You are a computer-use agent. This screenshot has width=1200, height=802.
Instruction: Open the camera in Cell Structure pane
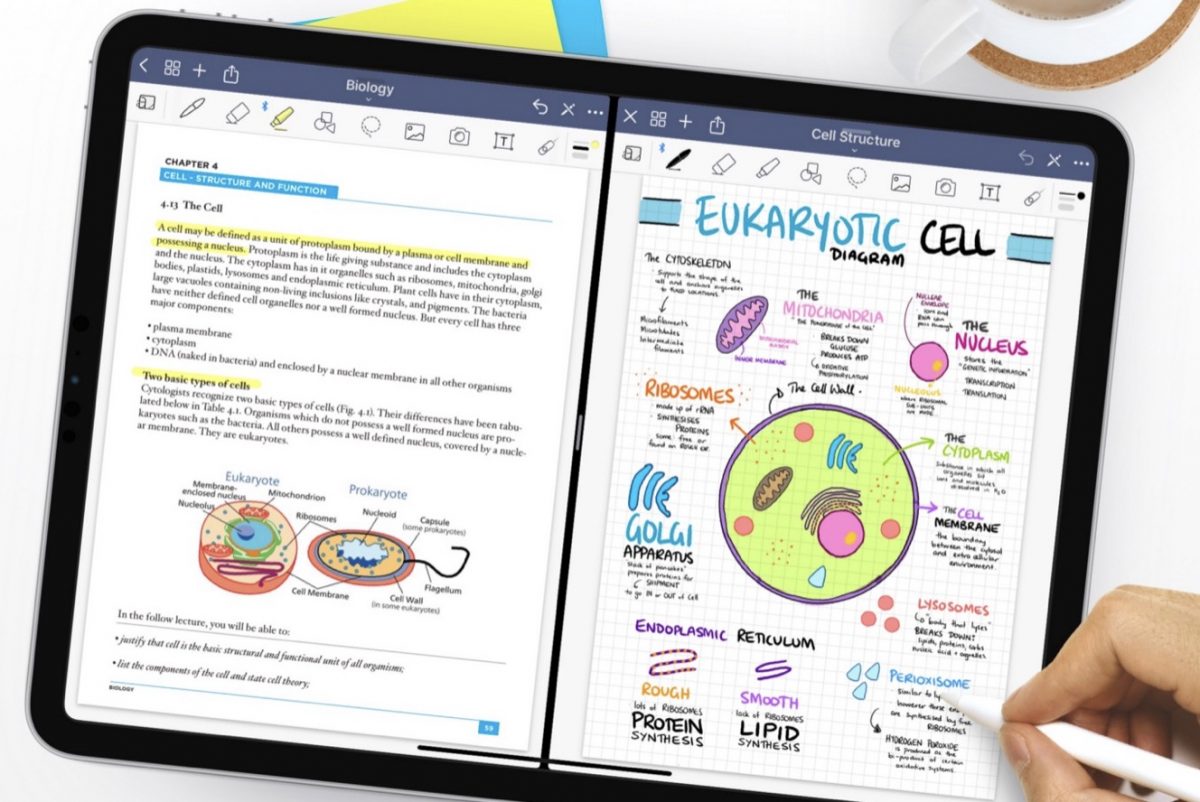click(945, 186)
